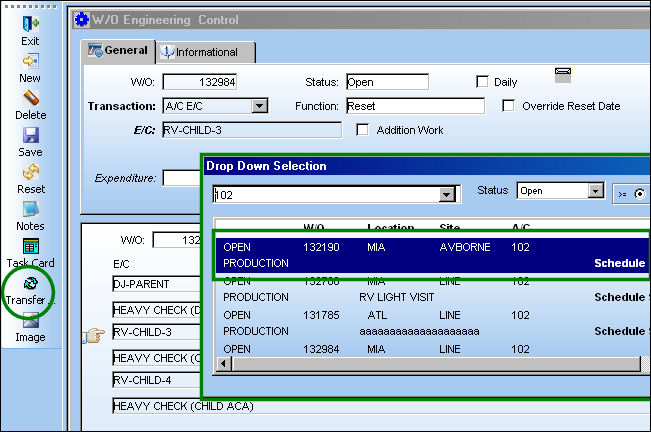This screenshot has height=432, width=651.
Task: Create a New record via sidebar icon
Action: [x=30, y=61]
